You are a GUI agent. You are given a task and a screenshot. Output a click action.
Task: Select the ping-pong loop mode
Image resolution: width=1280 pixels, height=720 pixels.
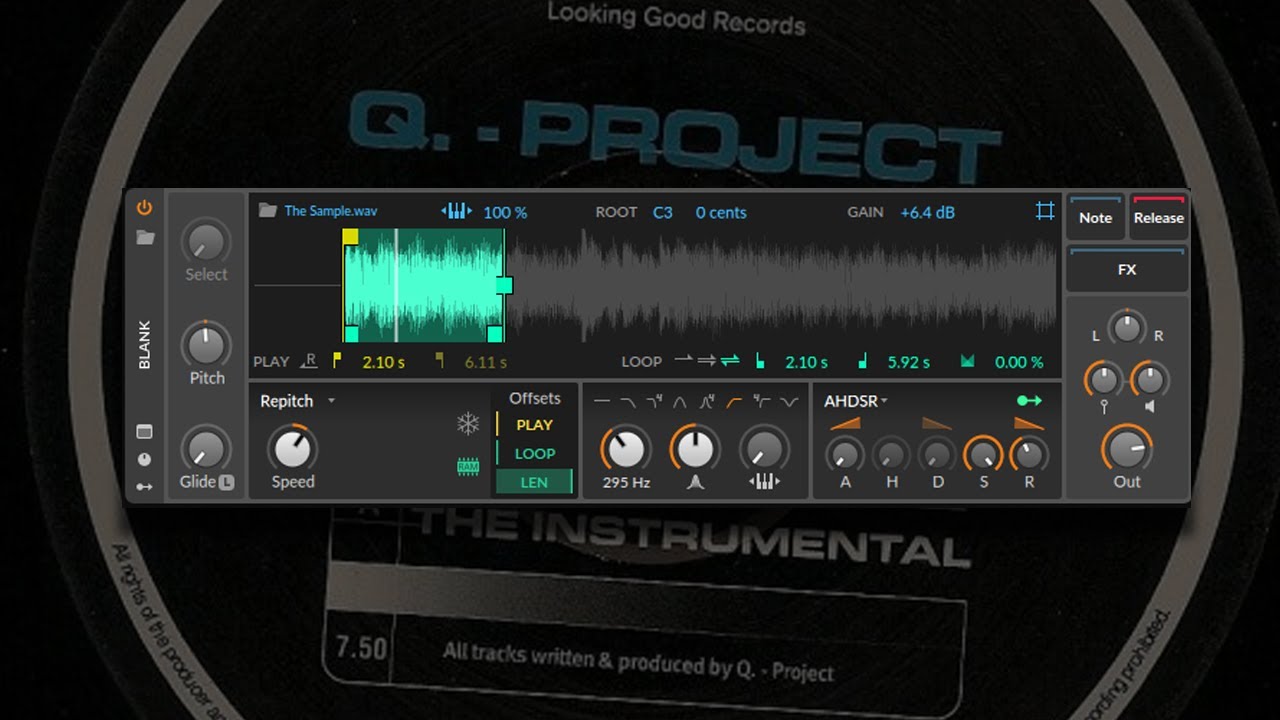tap(730, 361)
